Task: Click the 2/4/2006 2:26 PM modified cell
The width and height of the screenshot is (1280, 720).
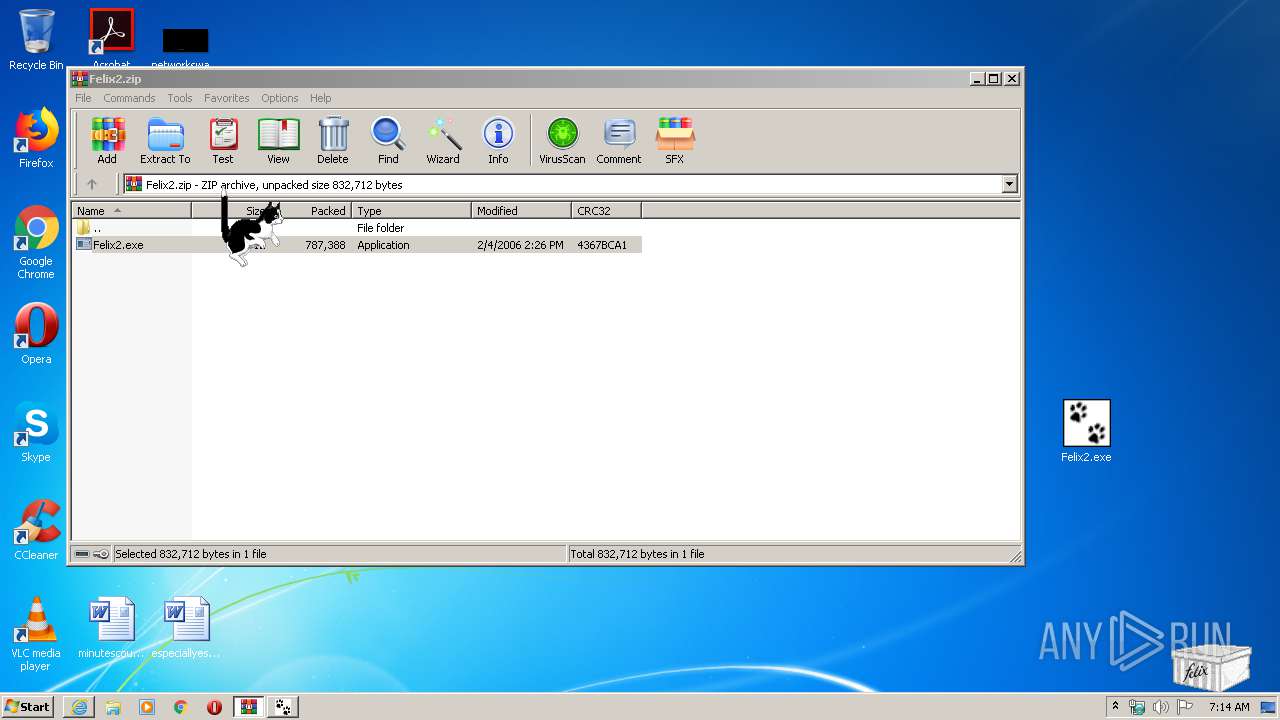Action: [x=520, y=245]
